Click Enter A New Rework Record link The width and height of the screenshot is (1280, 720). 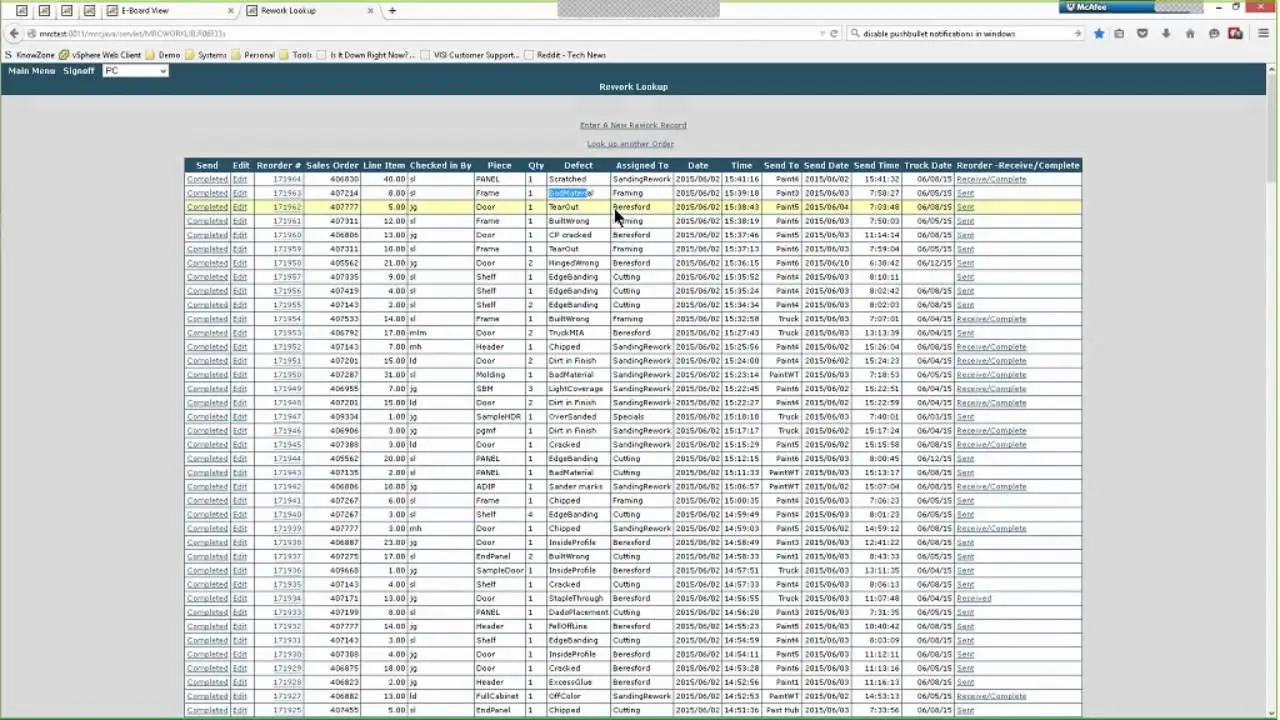point(633,125)
